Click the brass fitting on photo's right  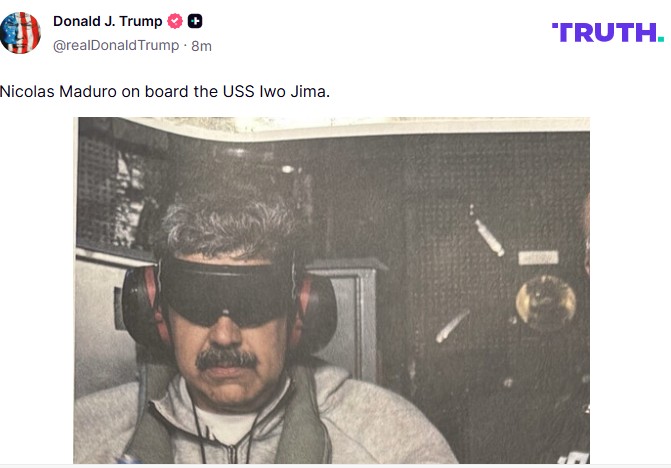[546, 301]
